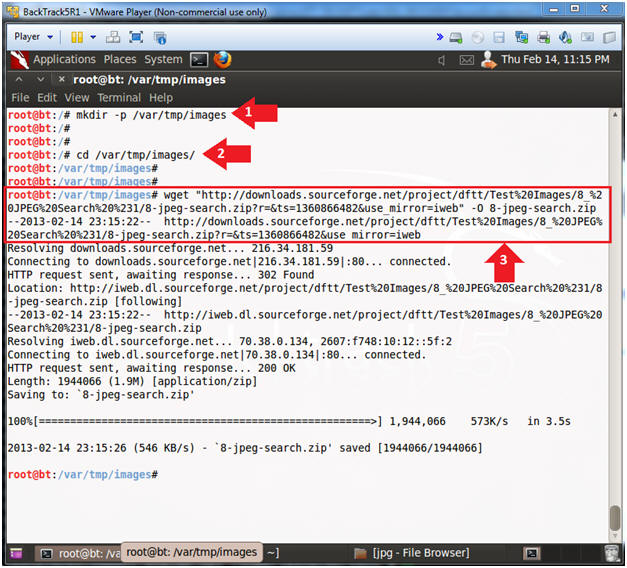Click the terminal window down-arrow button
627x568 pixels.
point(40,79)
